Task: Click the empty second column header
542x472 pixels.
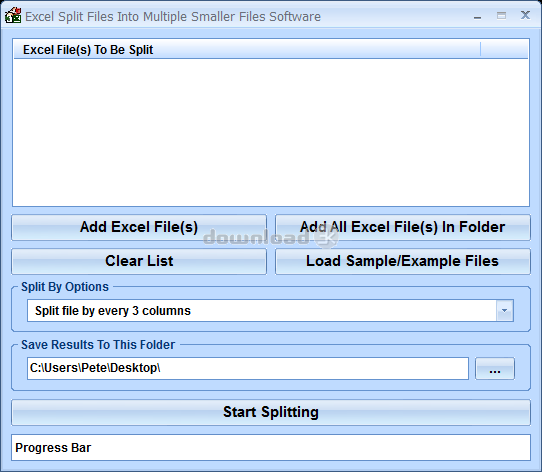Action: click(504, 49)
